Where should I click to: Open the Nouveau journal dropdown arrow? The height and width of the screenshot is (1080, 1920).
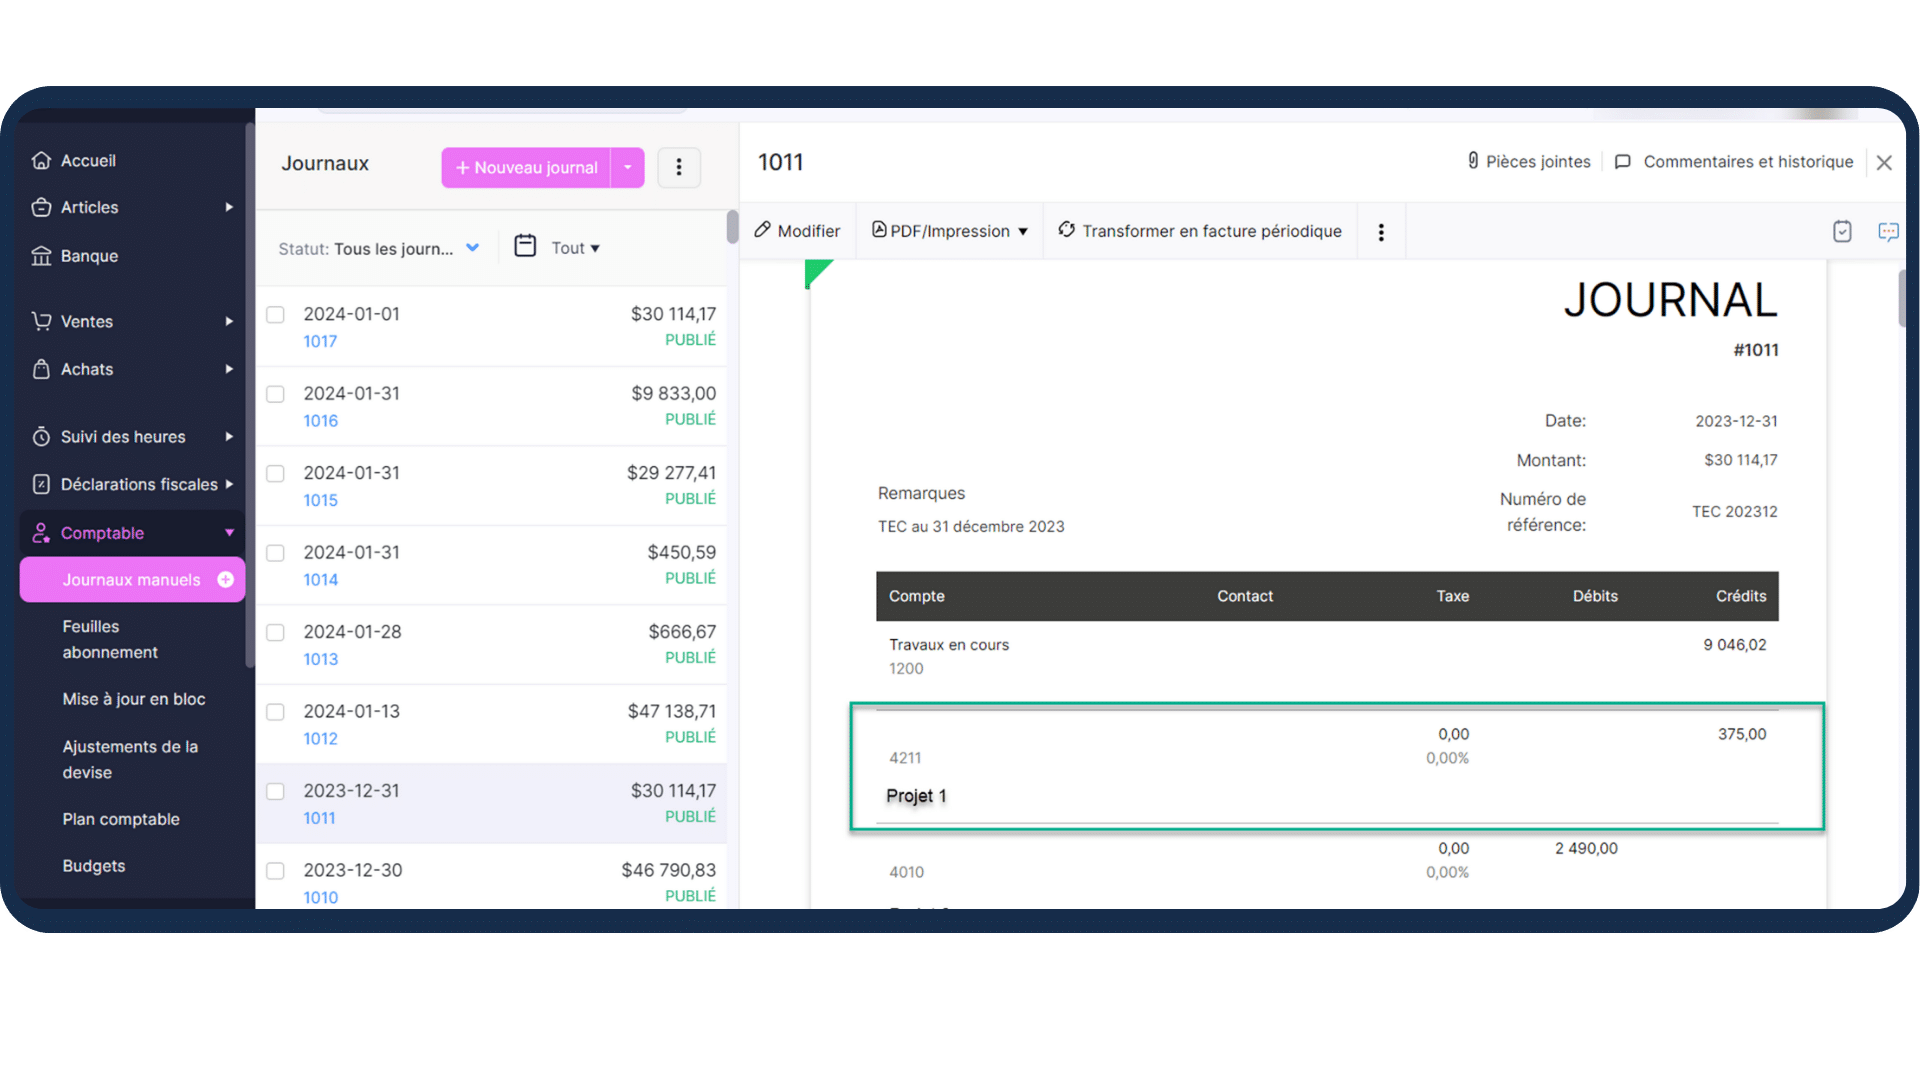628,167
